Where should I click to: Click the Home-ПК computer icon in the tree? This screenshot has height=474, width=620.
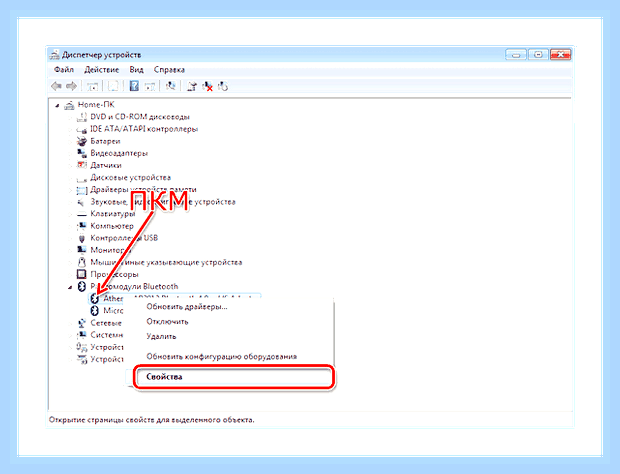point(69,105)
